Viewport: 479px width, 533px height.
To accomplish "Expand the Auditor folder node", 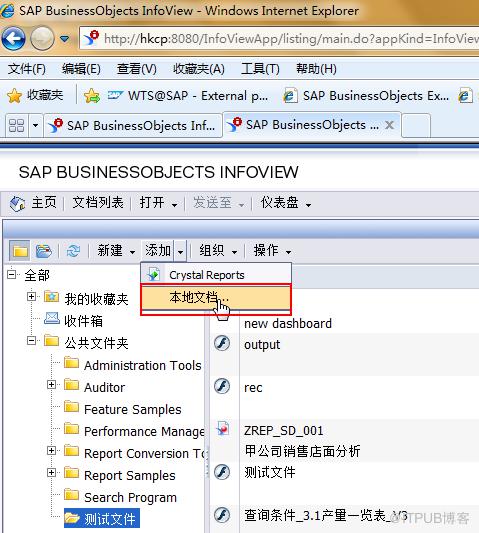I will (x=51, y=384).
